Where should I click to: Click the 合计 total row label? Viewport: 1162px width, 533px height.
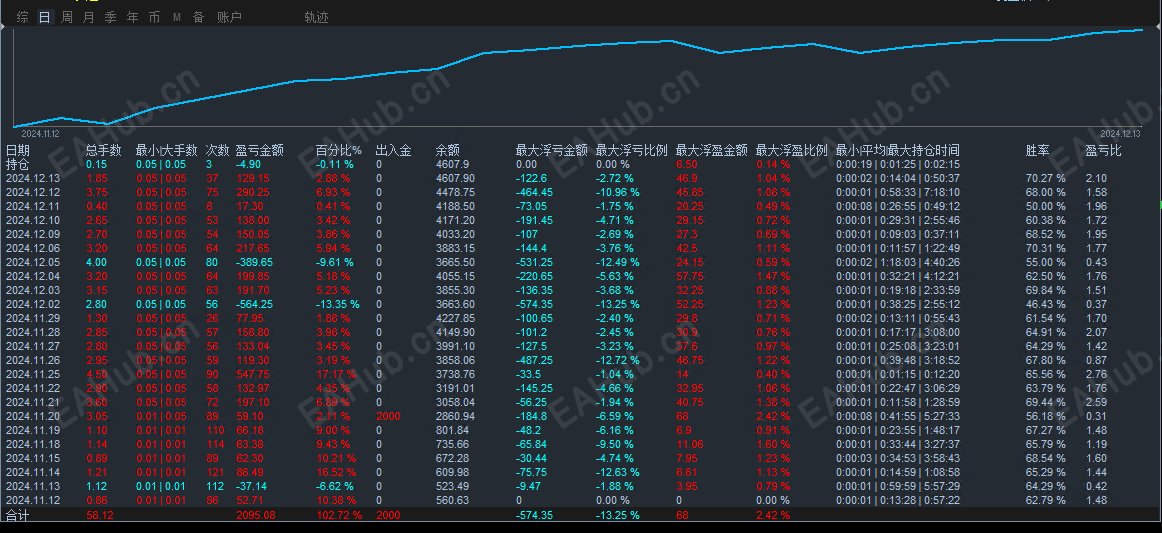coord(16,515)
